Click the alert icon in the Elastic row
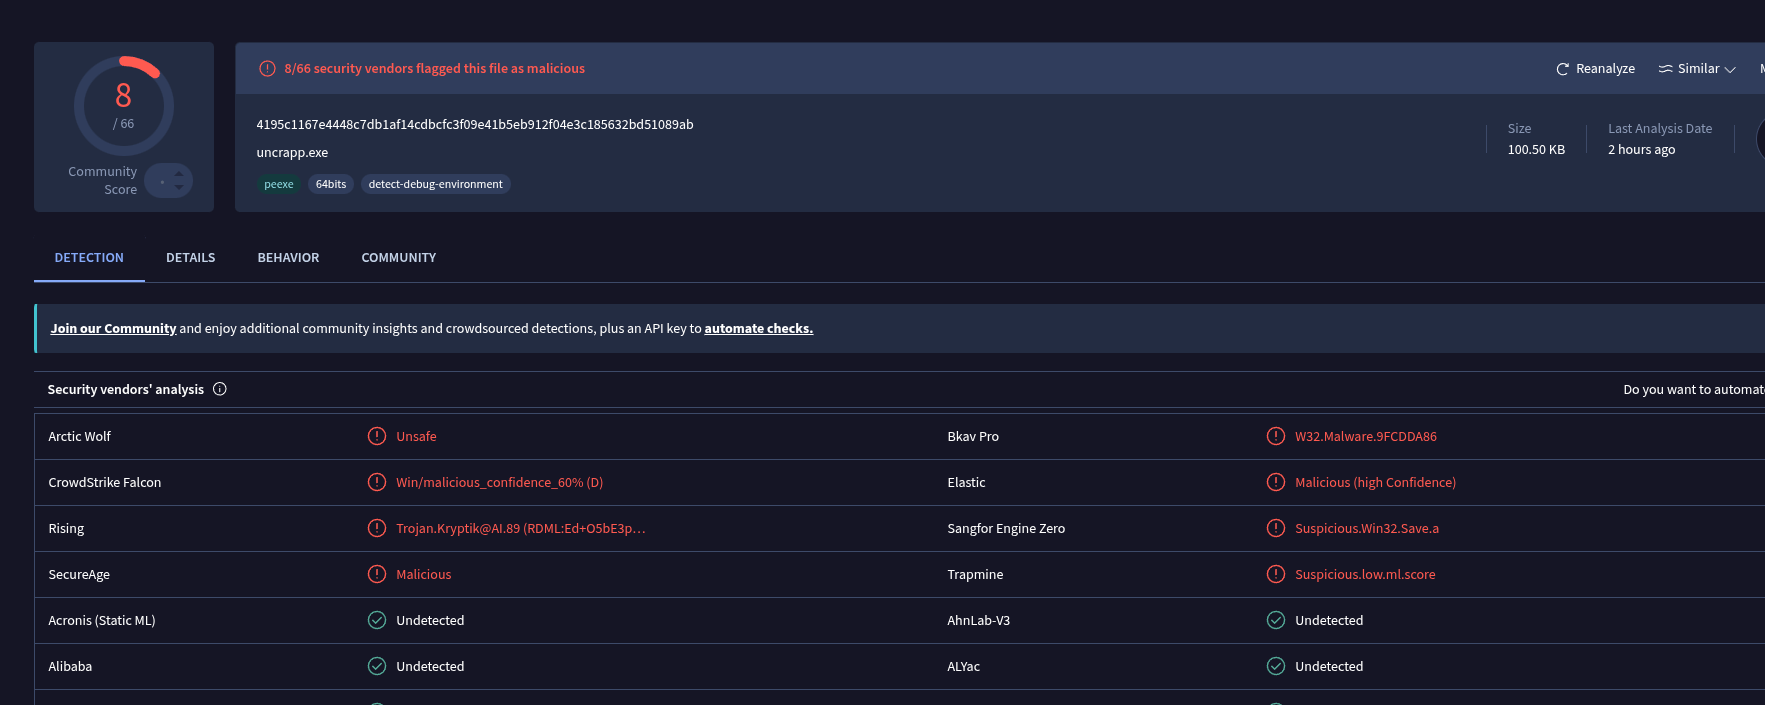This screenshot has height=705, width=1765. [x=1276, y=482]
